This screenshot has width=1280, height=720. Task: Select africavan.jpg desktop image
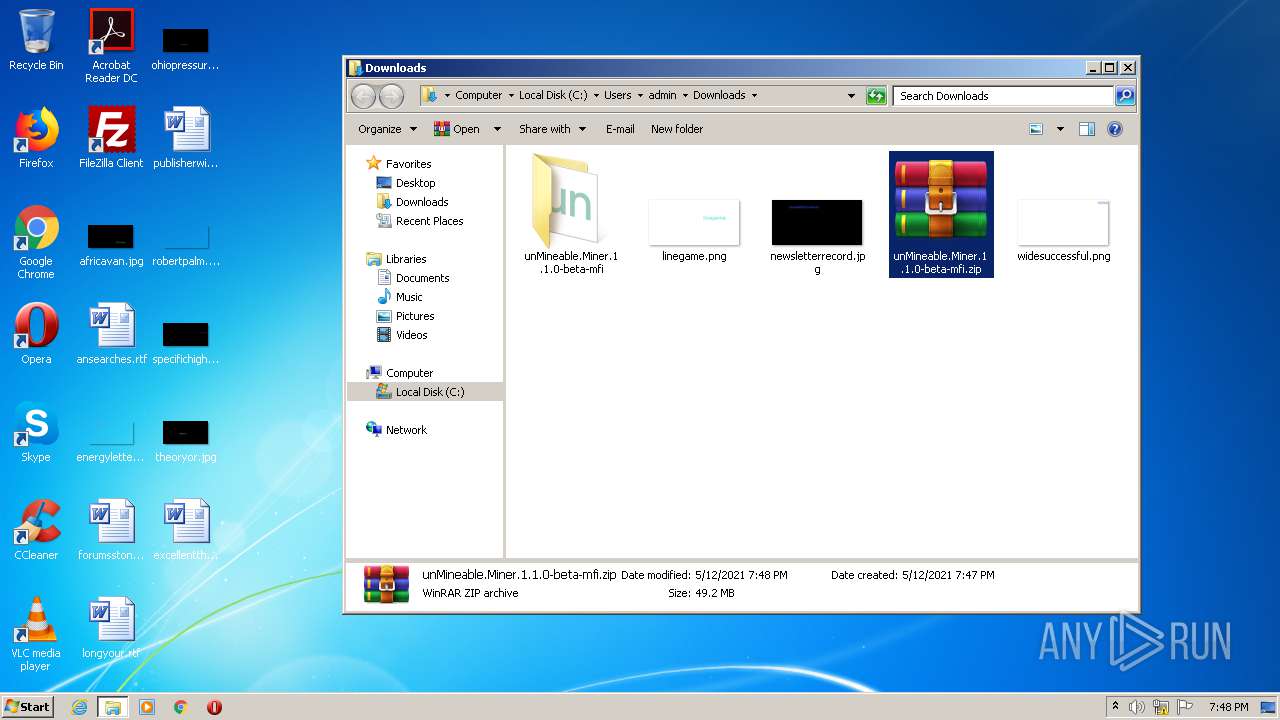pos(111,246)
